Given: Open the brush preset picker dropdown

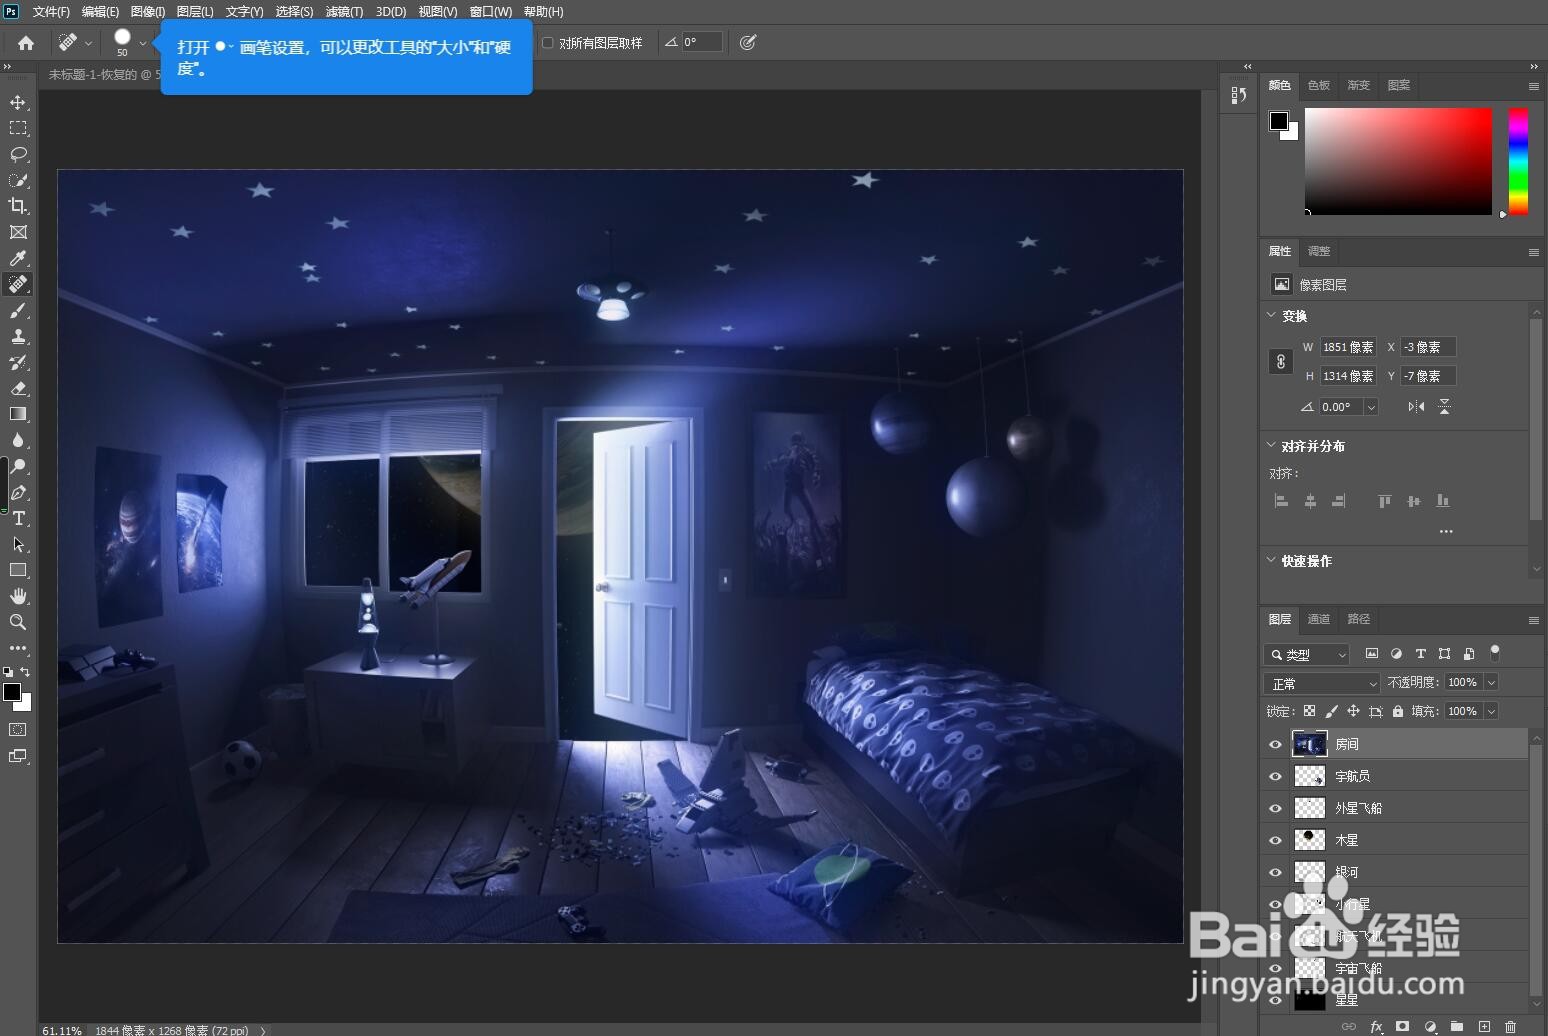Looking at the screenshot, I should [x=143, y=43].
